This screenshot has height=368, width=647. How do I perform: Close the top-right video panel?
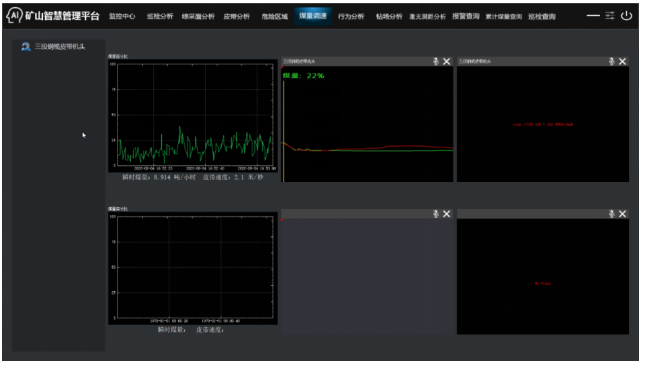tap(622, 61)
